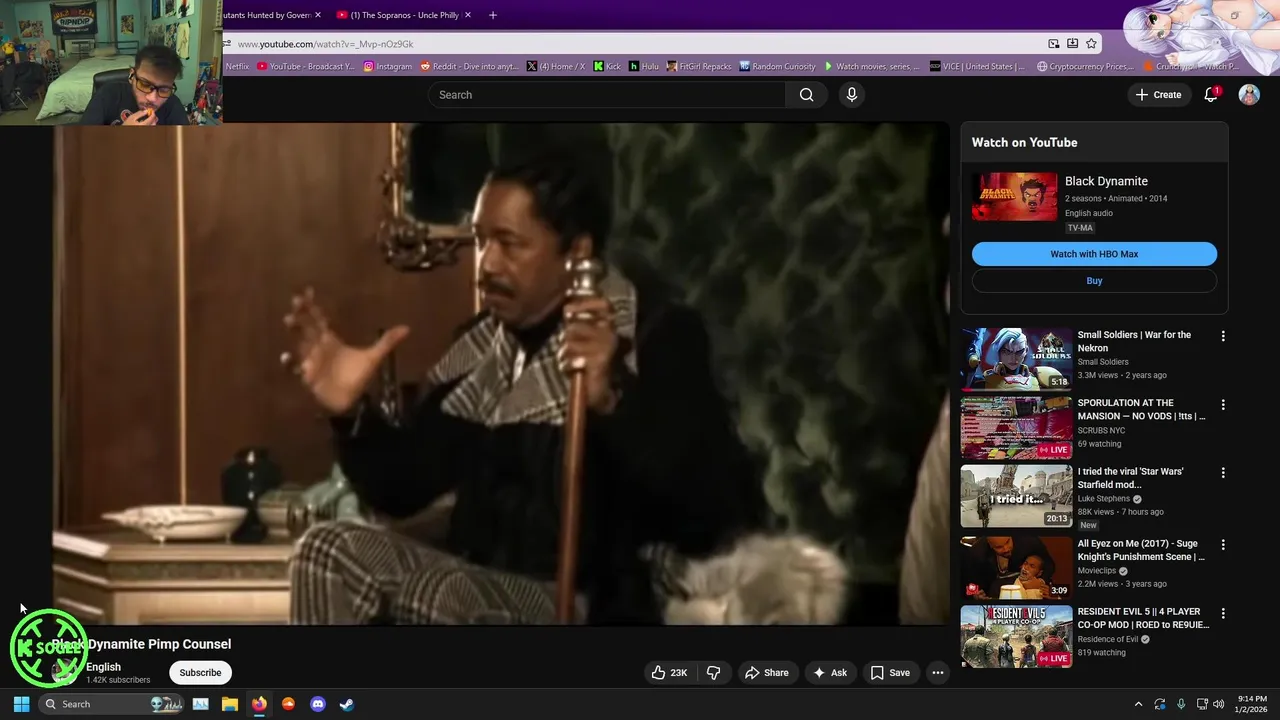
Task: Share the video
Action: tap(766, 673)
